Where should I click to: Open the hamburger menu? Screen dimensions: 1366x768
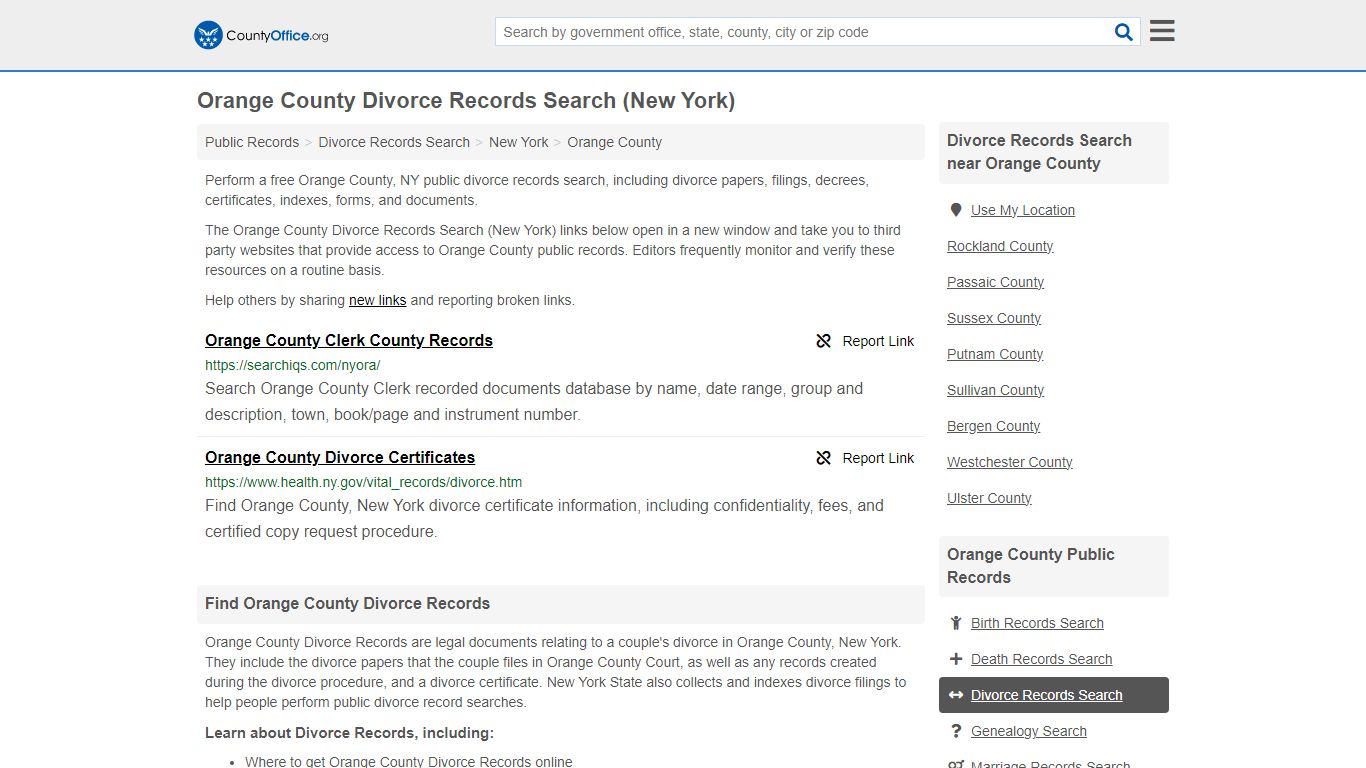(x=1162, y=31)
